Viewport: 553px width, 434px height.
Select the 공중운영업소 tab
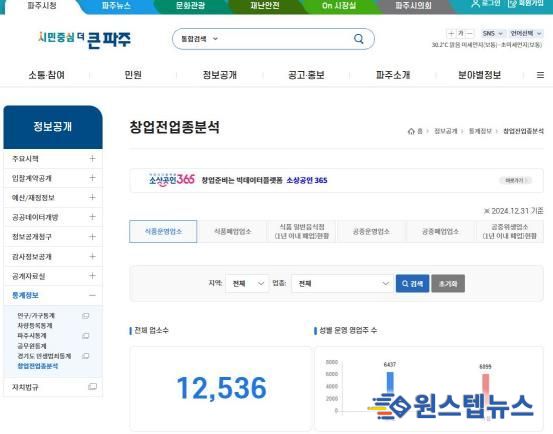point(371,232)
